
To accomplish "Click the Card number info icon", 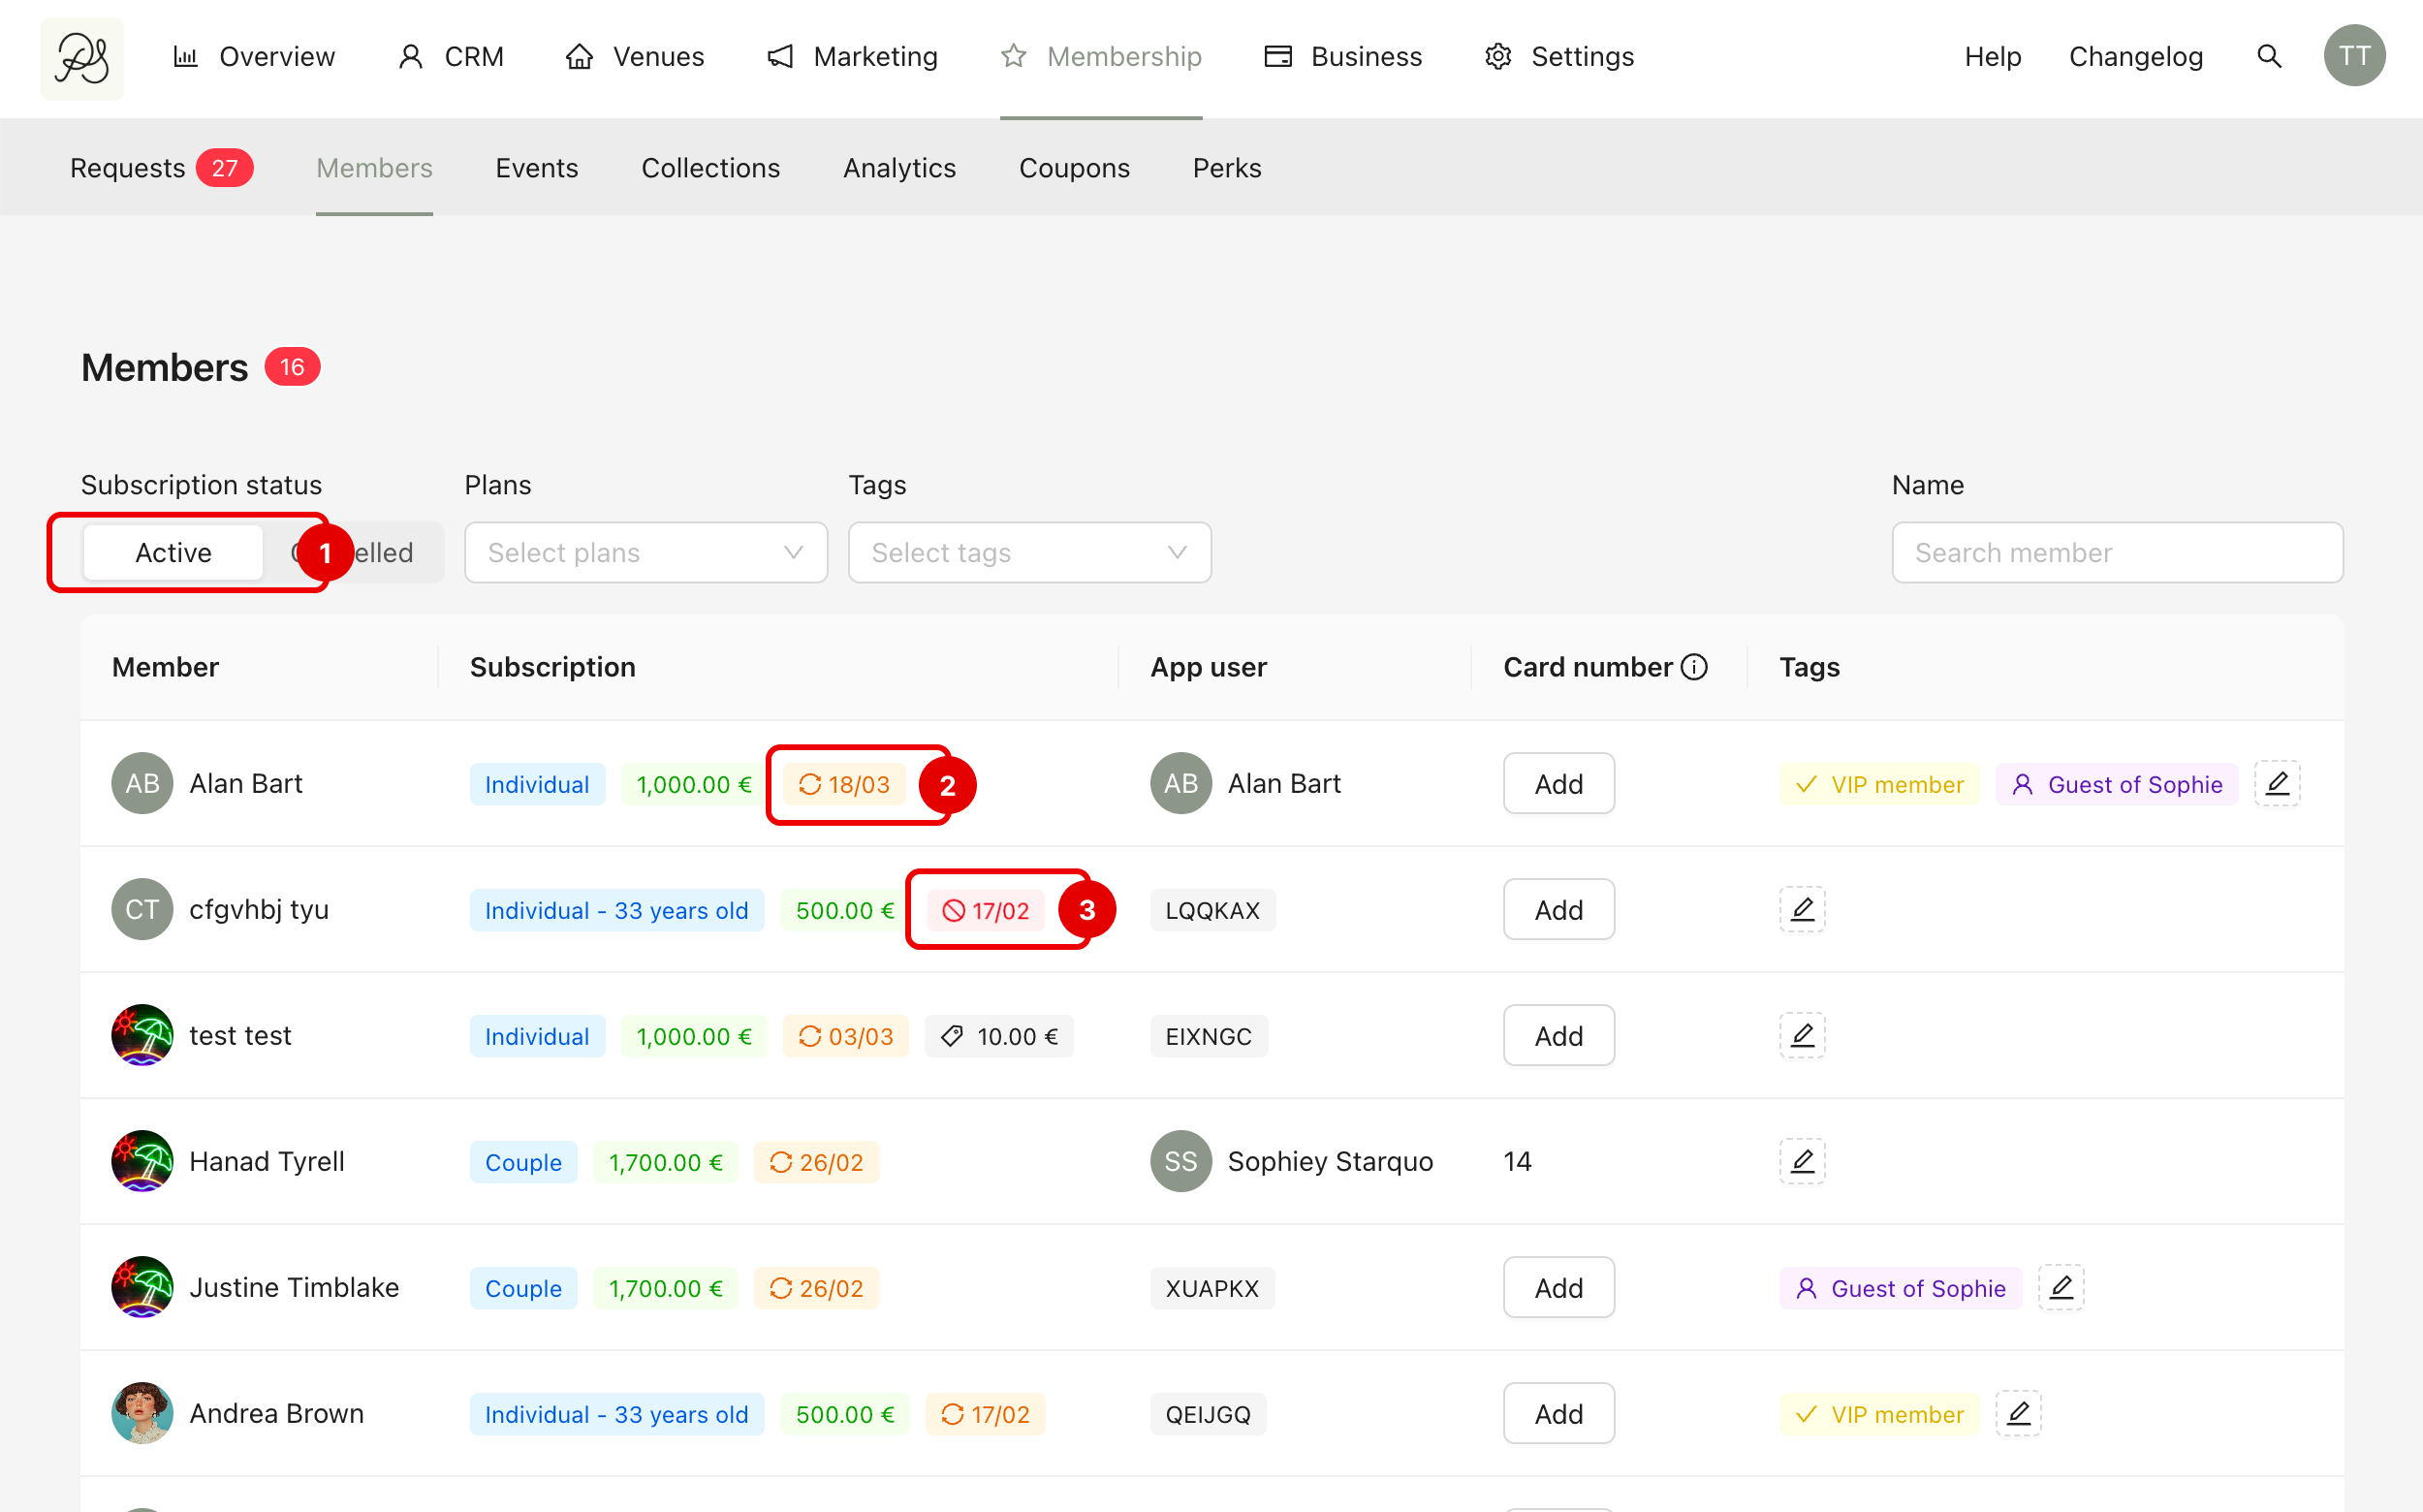I will [1694, 667].
